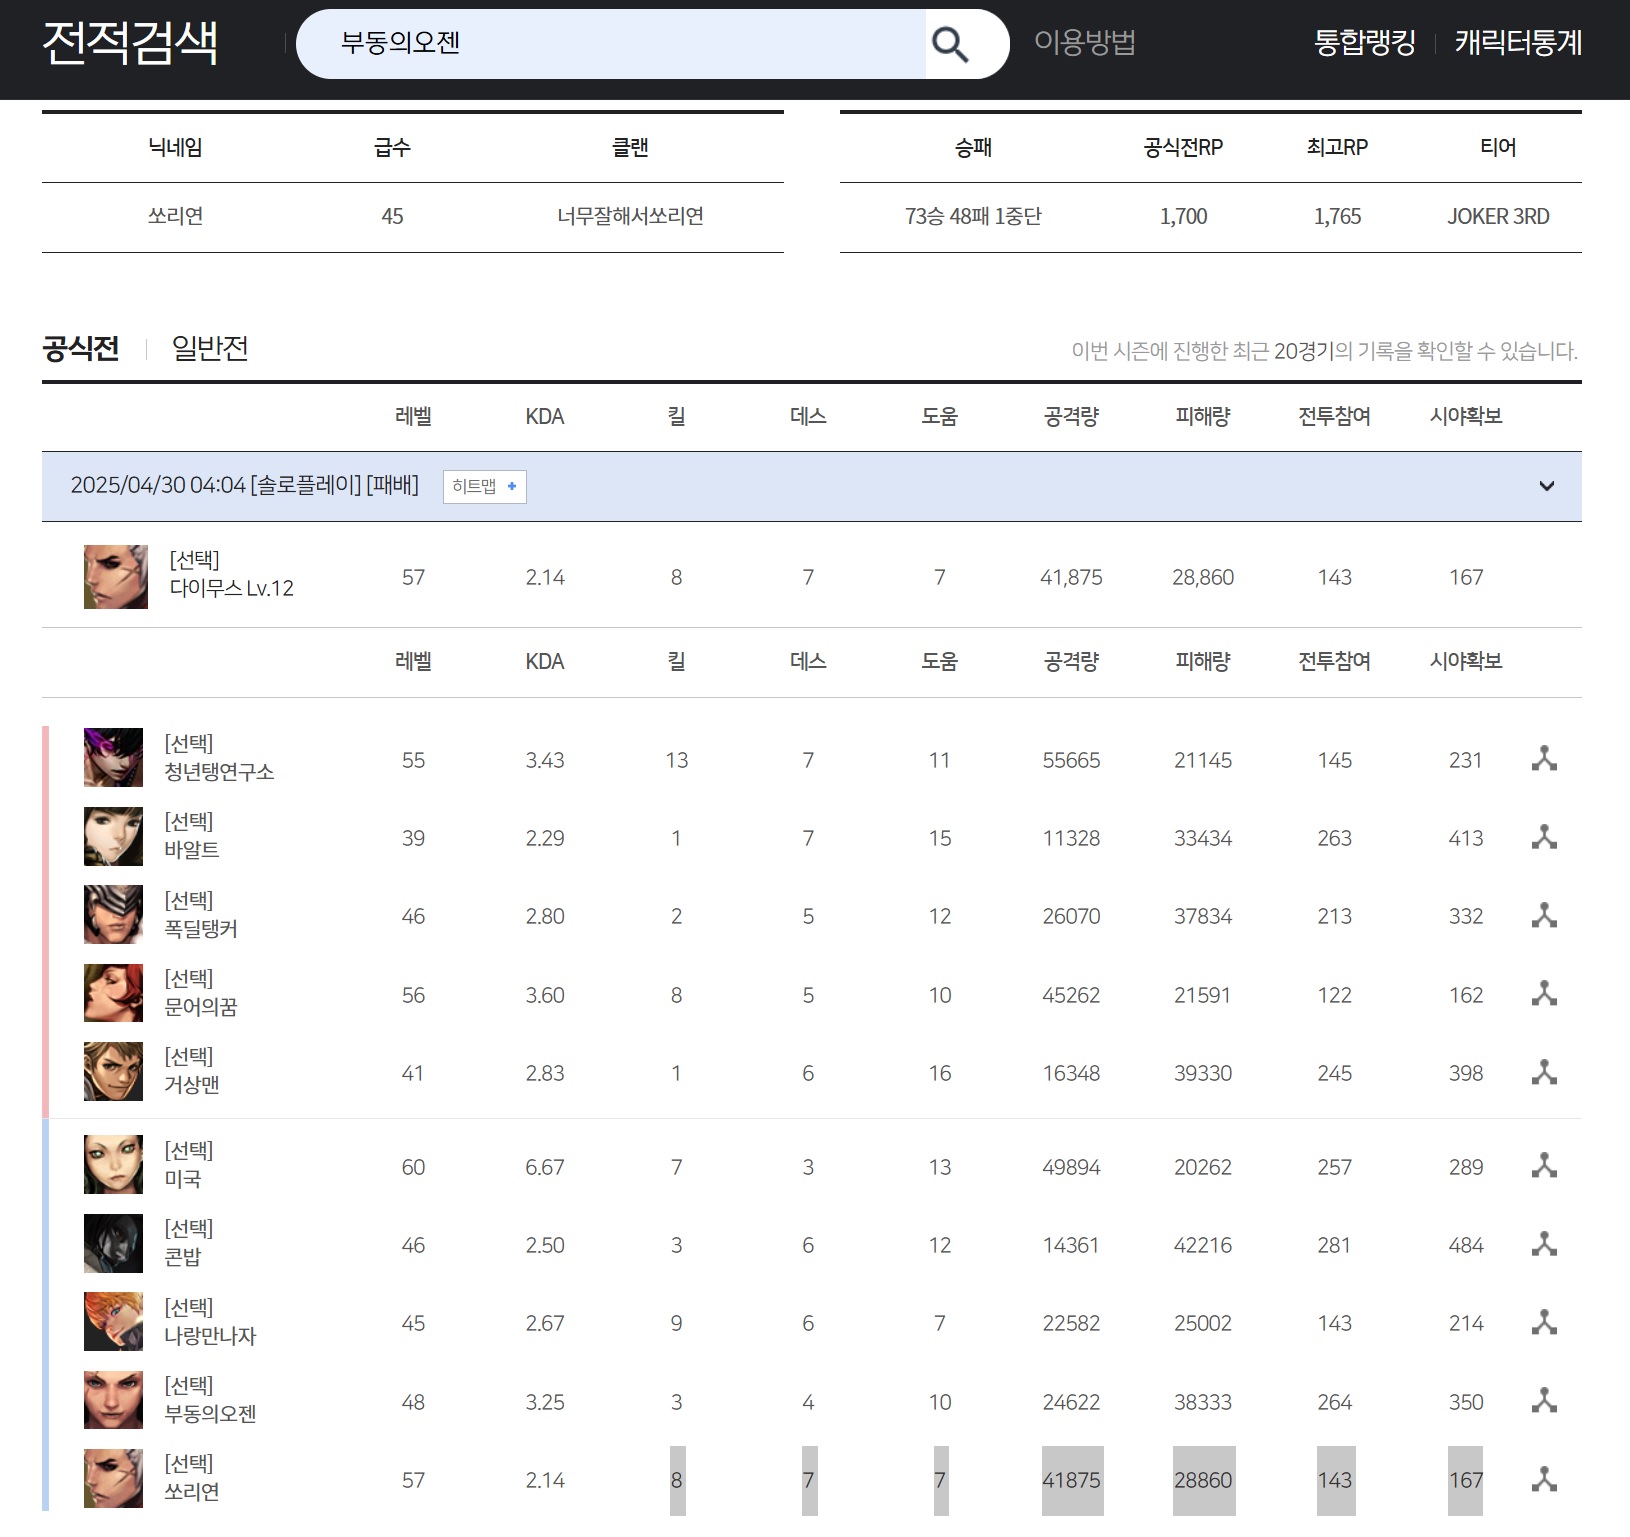1630x1537 pixels.
Task: Click the 이용방법 link
Action: click(x=1084, y=43)
